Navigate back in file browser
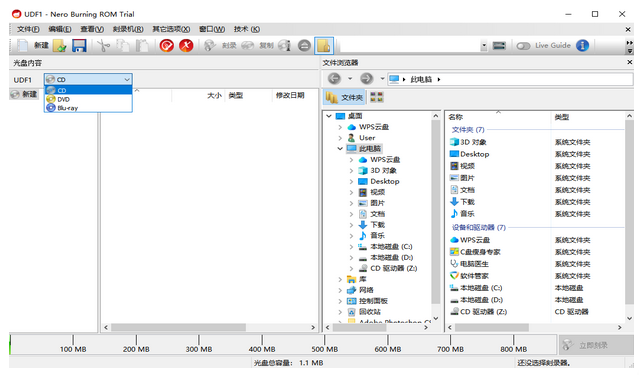This screenshot has height=375, width=639. point(334,79)
